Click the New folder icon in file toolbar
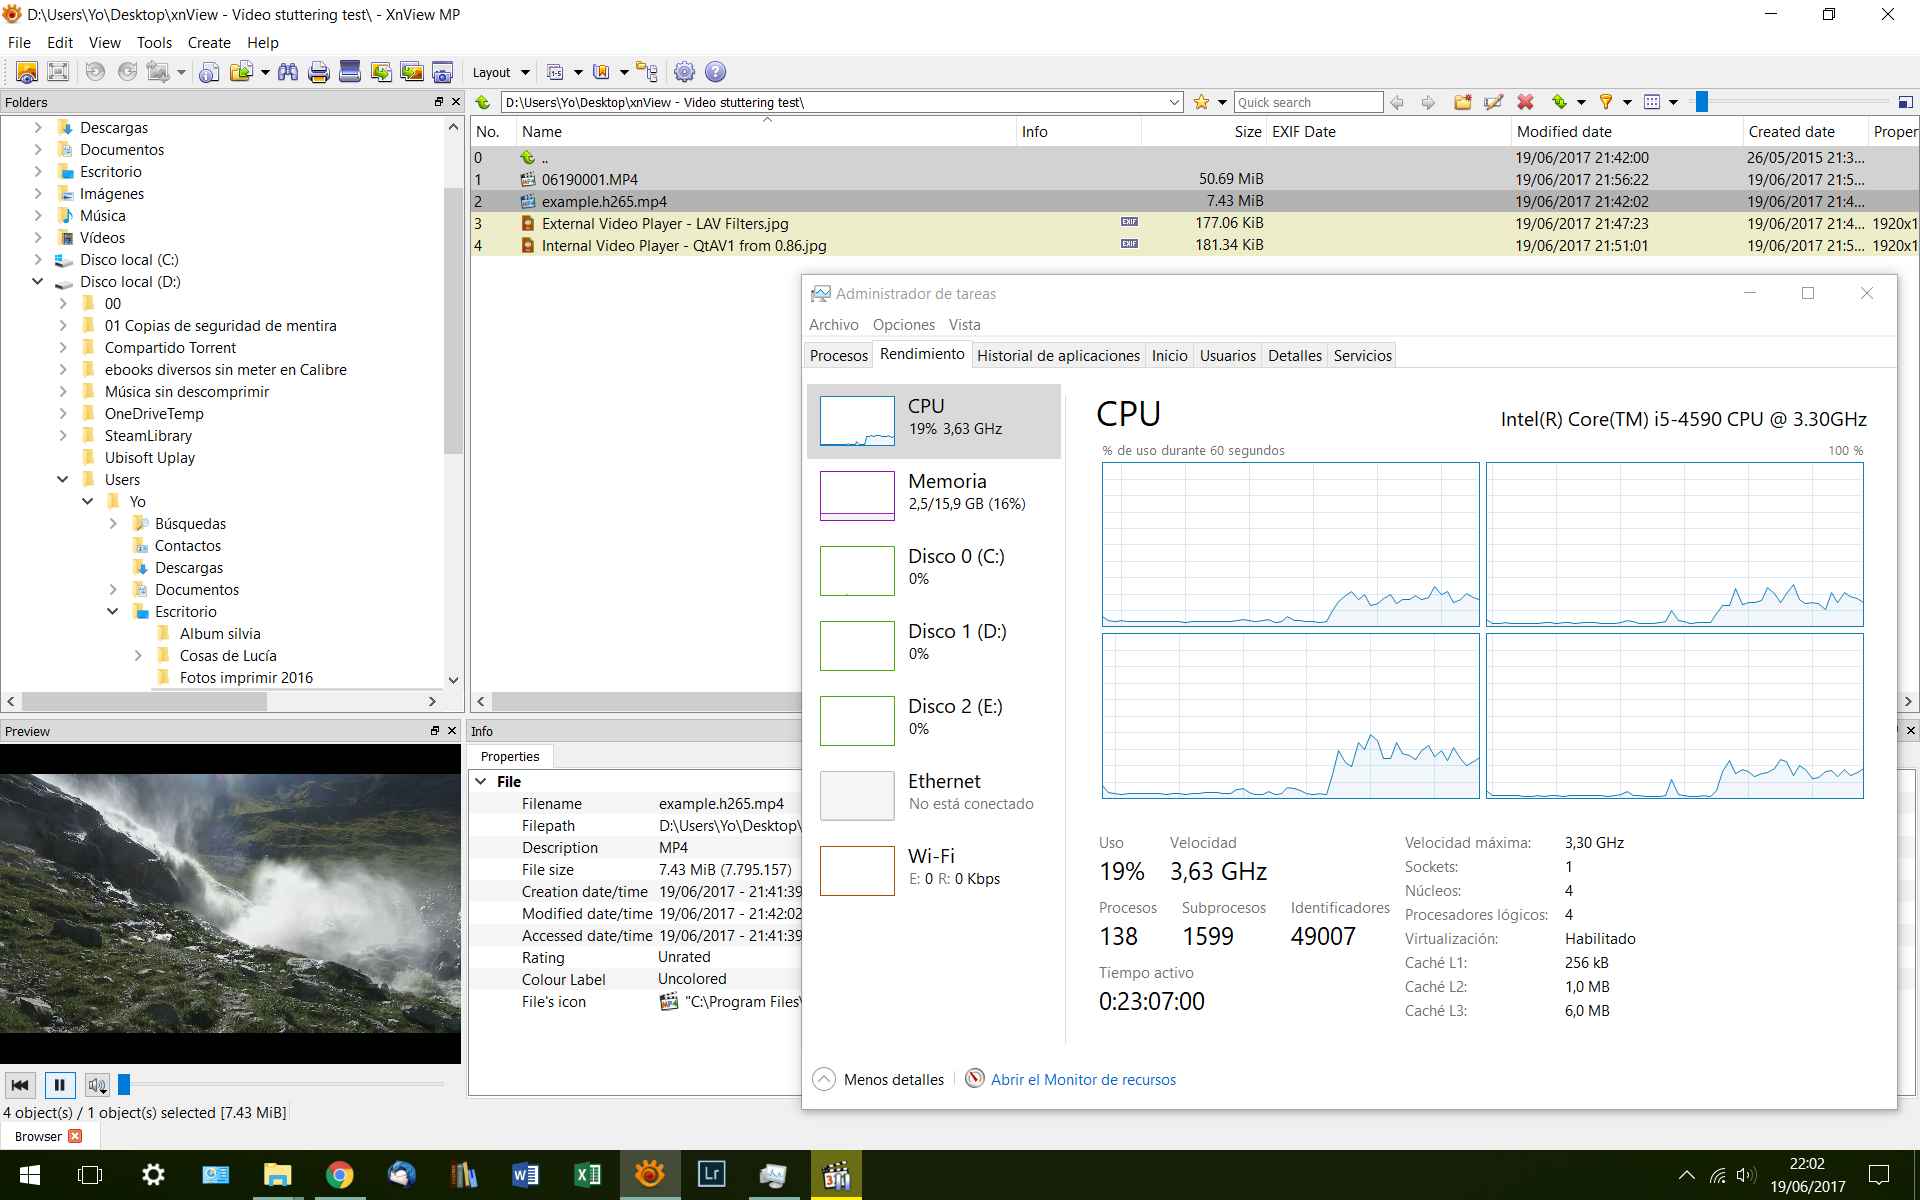This screenshot has width=1920, height=1200. point(1462,102)
